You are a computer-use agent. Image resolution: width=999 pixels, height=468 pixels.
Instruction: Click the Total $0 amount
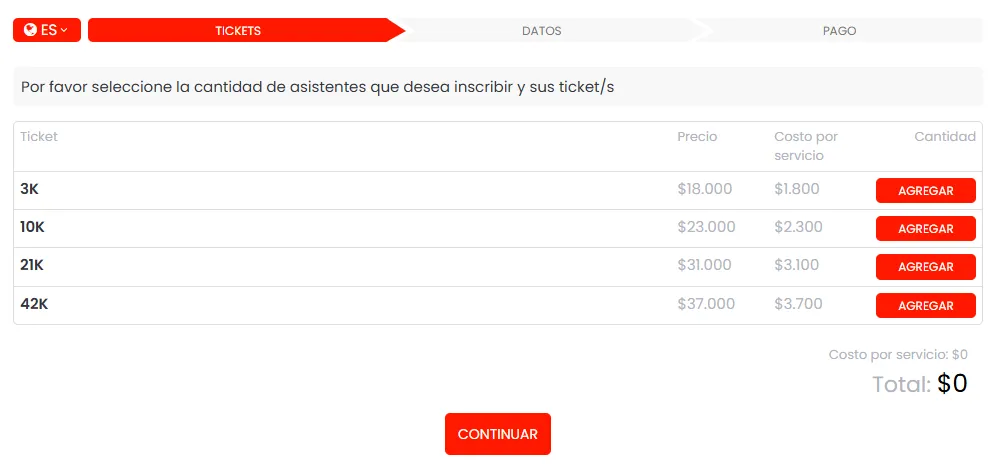coord(952,384)
